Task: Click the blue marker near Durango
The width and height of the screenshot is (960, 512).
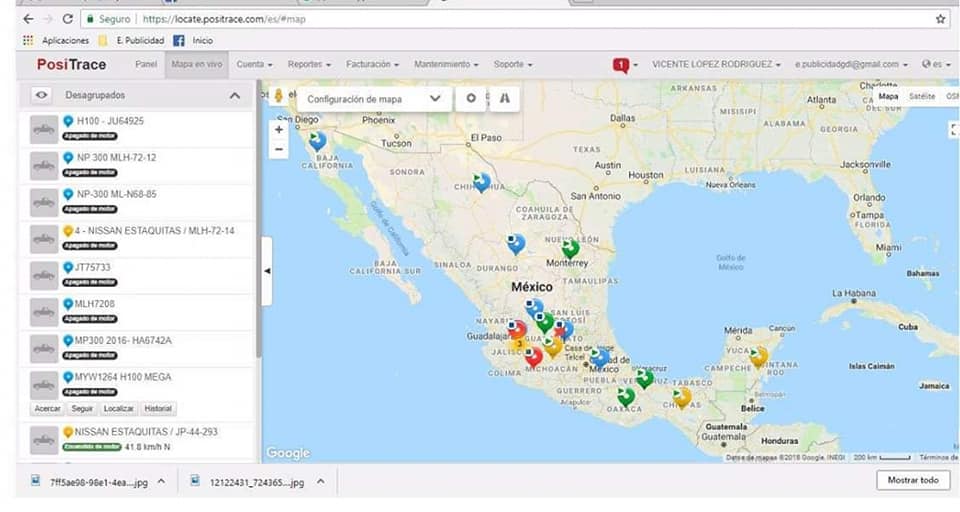Action: click(516, 244)
